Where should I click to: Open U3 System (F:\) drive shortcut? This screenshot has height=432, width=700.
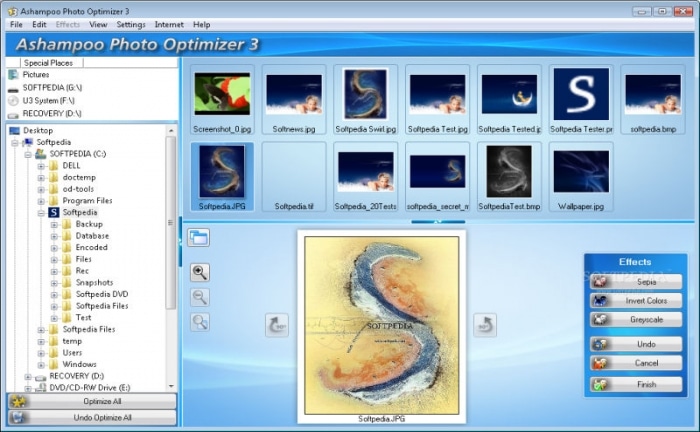pos(49,100)
